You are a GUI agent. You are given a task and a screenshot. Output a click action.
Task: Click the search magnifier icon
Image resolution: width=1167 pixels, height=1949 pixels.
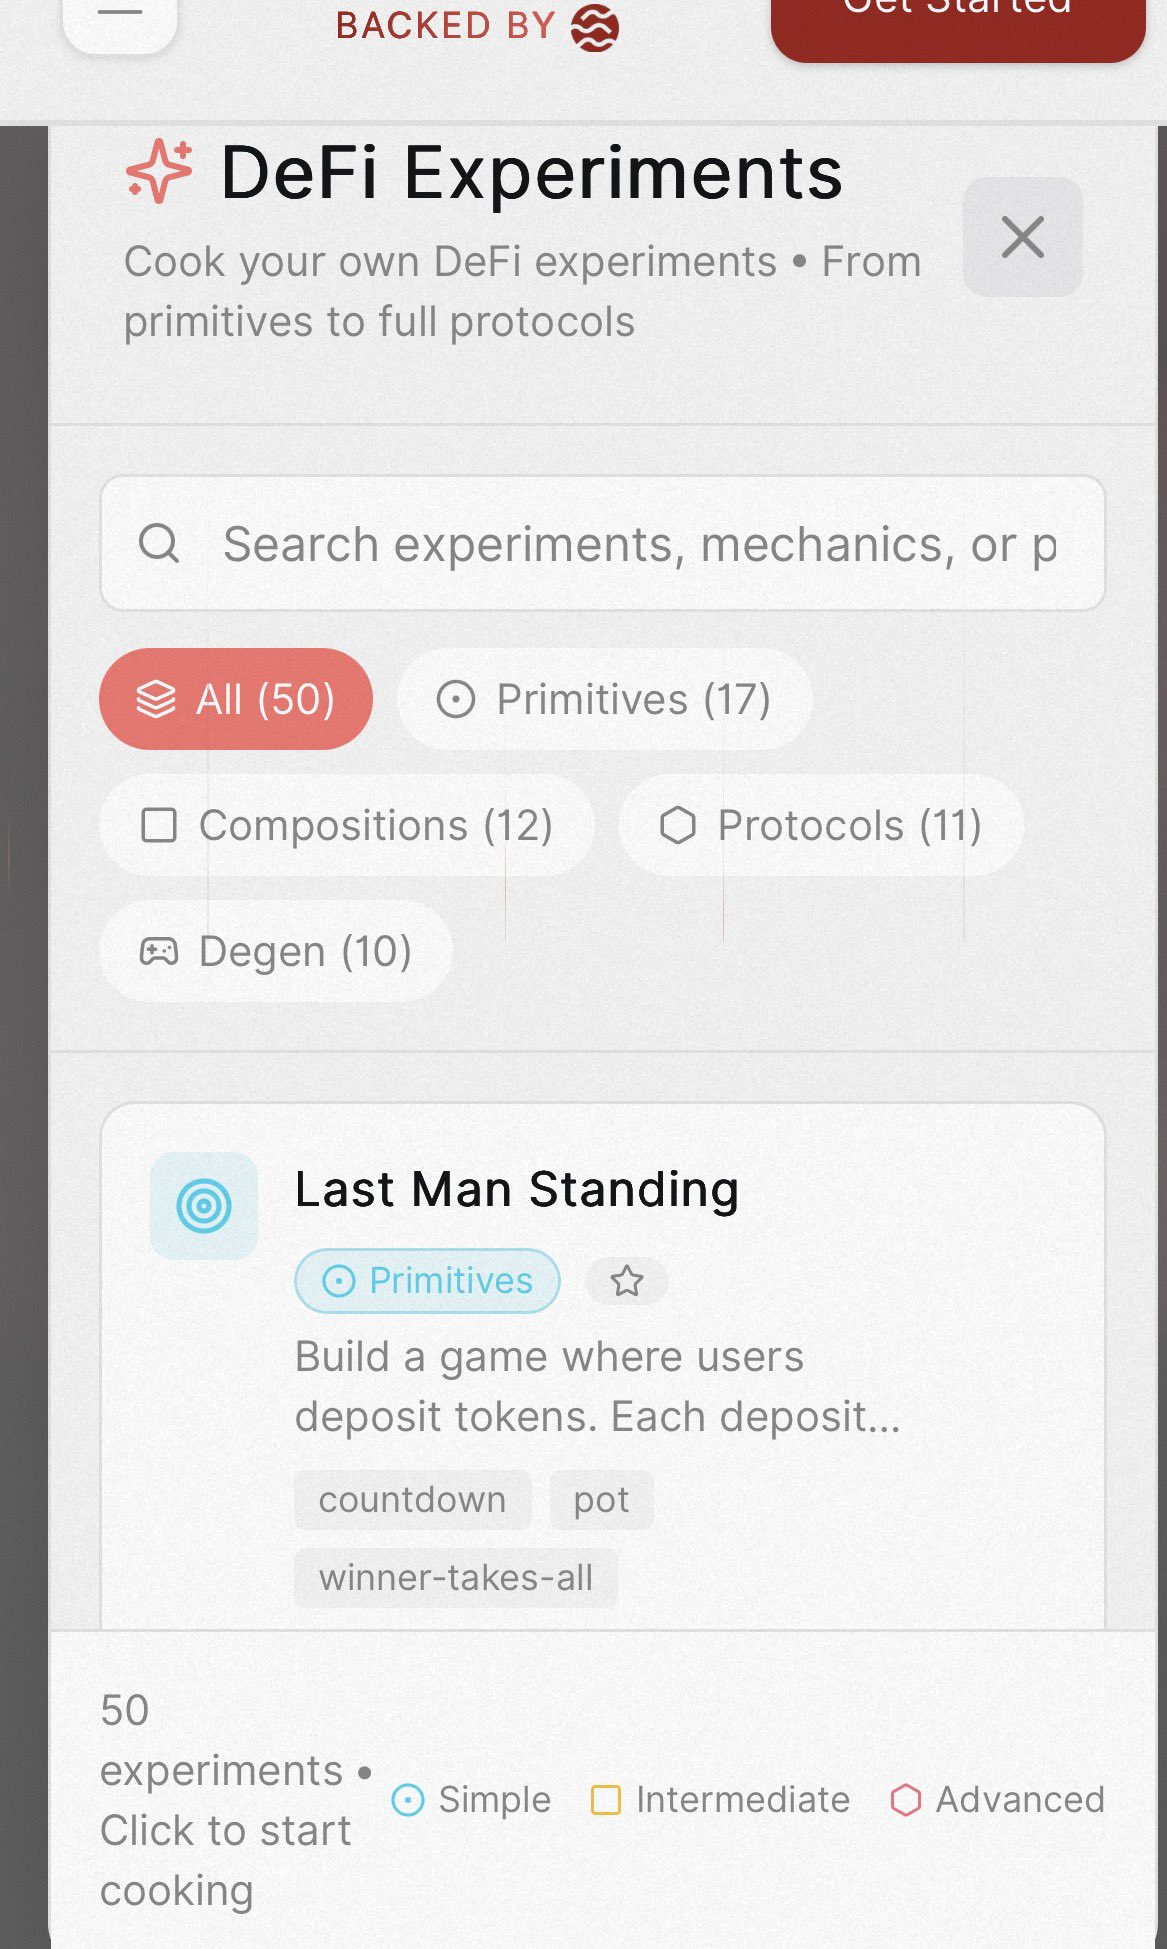159,544
